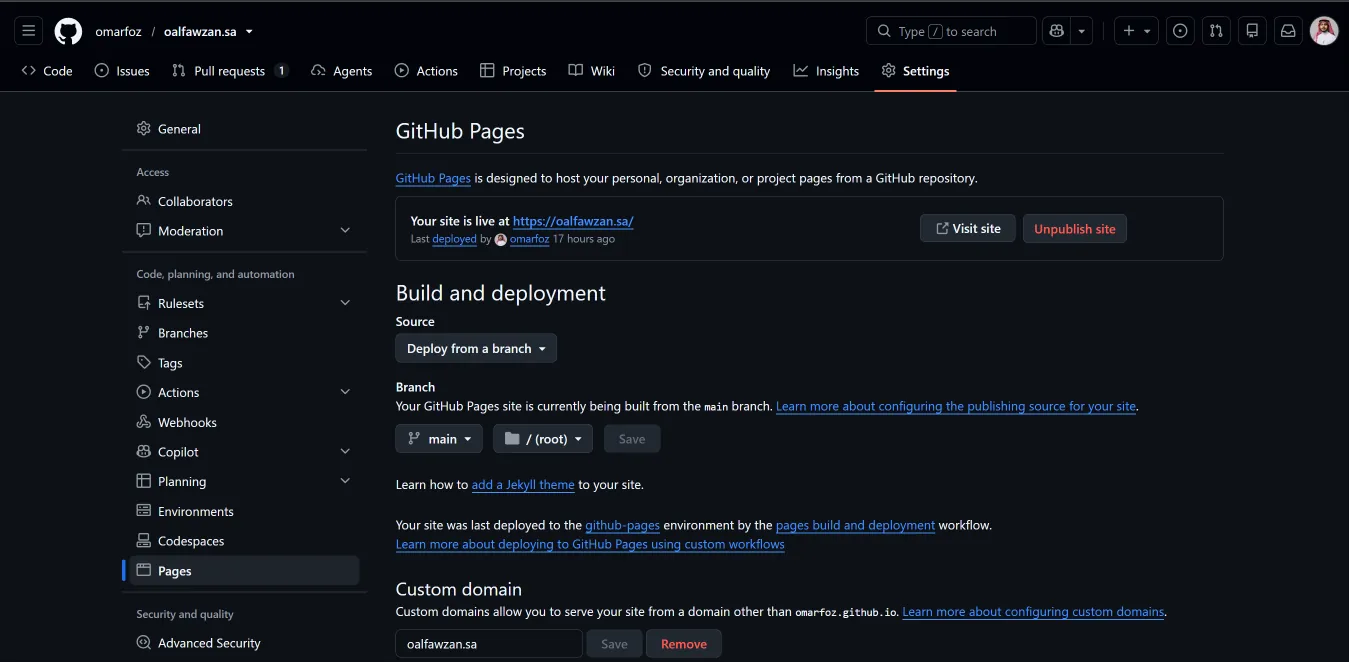1349x662 pixels.
Task: Switch to the Pull requests tab
Action: 230,71
